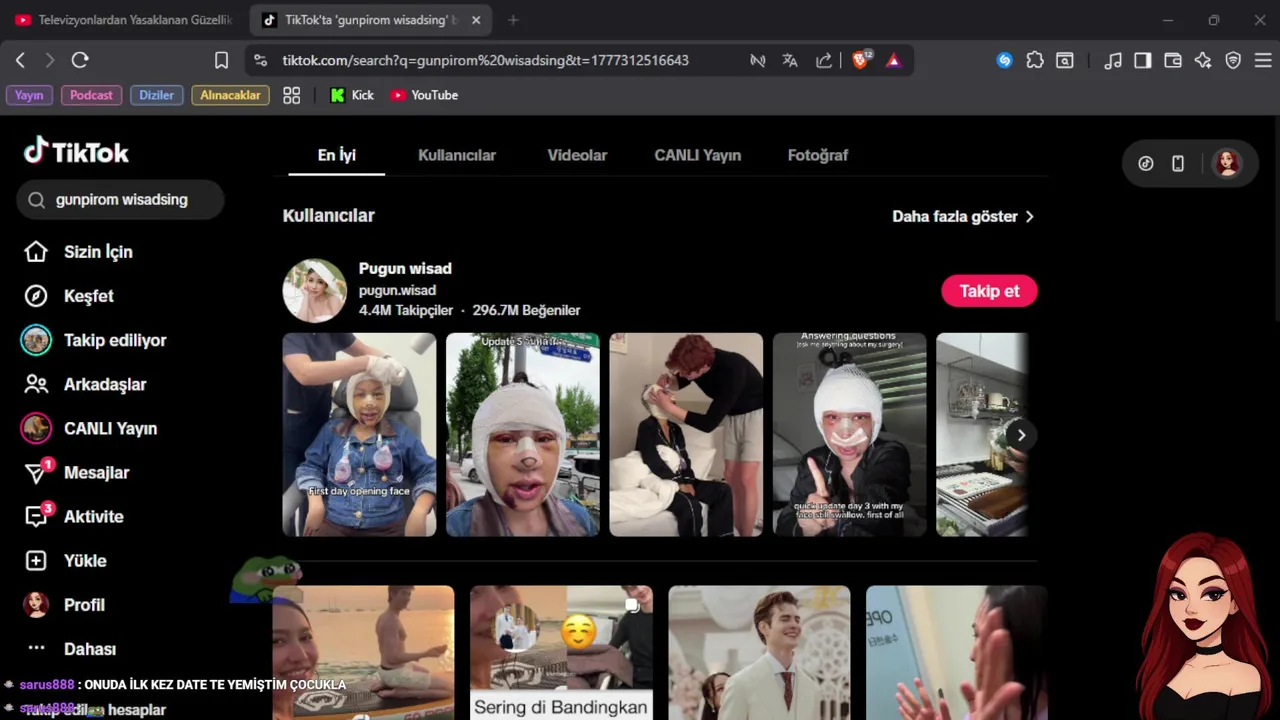Go to Sizin İçin in sidebar
The width and height of the screenshot is (1280, 720).
pos(98,252)
